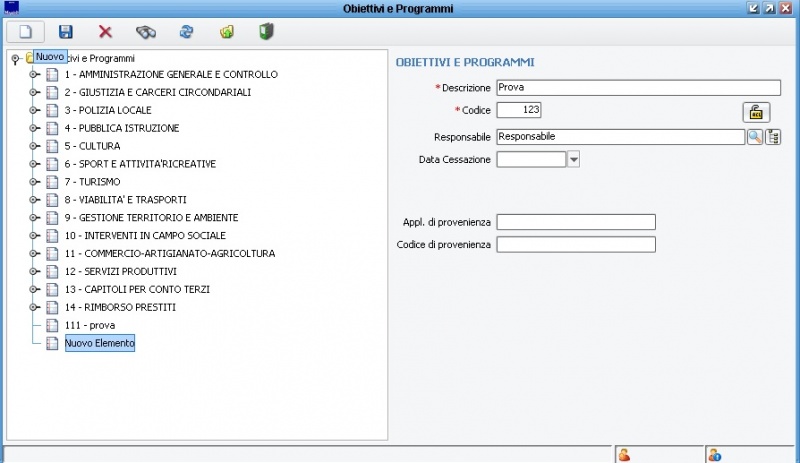800x463 pixels.
Task: Click the Descrizione field containing Prova
Action: coord(638,87)
